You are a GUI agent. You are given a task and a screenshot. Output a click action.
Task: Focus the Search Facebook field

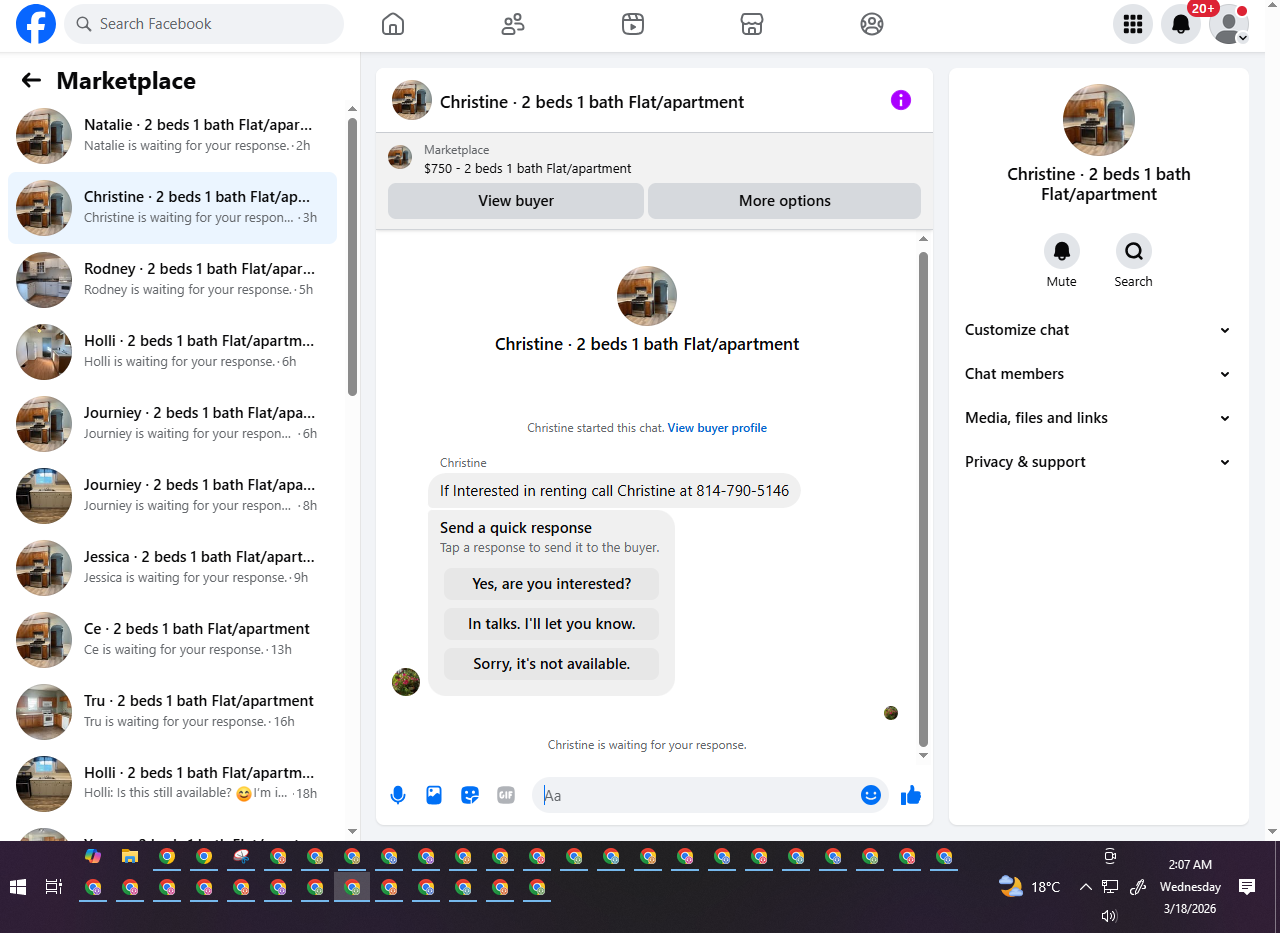(204, 24)
